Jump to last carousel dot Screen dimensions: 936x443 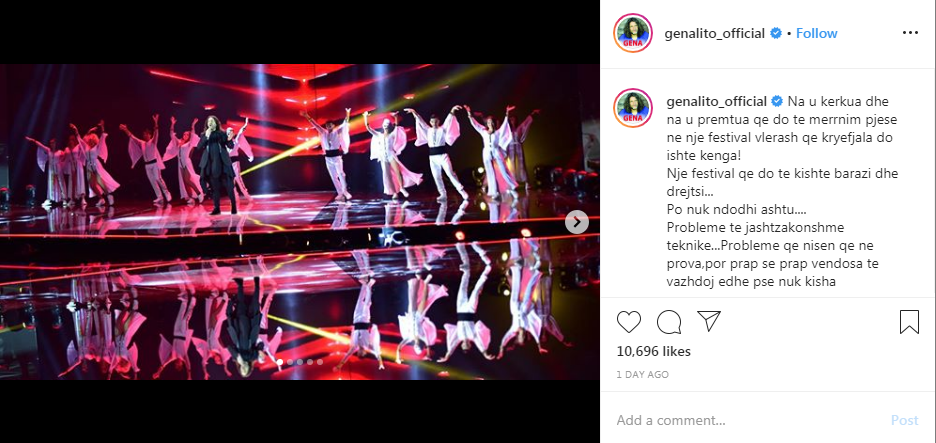(x=320, y=362)
